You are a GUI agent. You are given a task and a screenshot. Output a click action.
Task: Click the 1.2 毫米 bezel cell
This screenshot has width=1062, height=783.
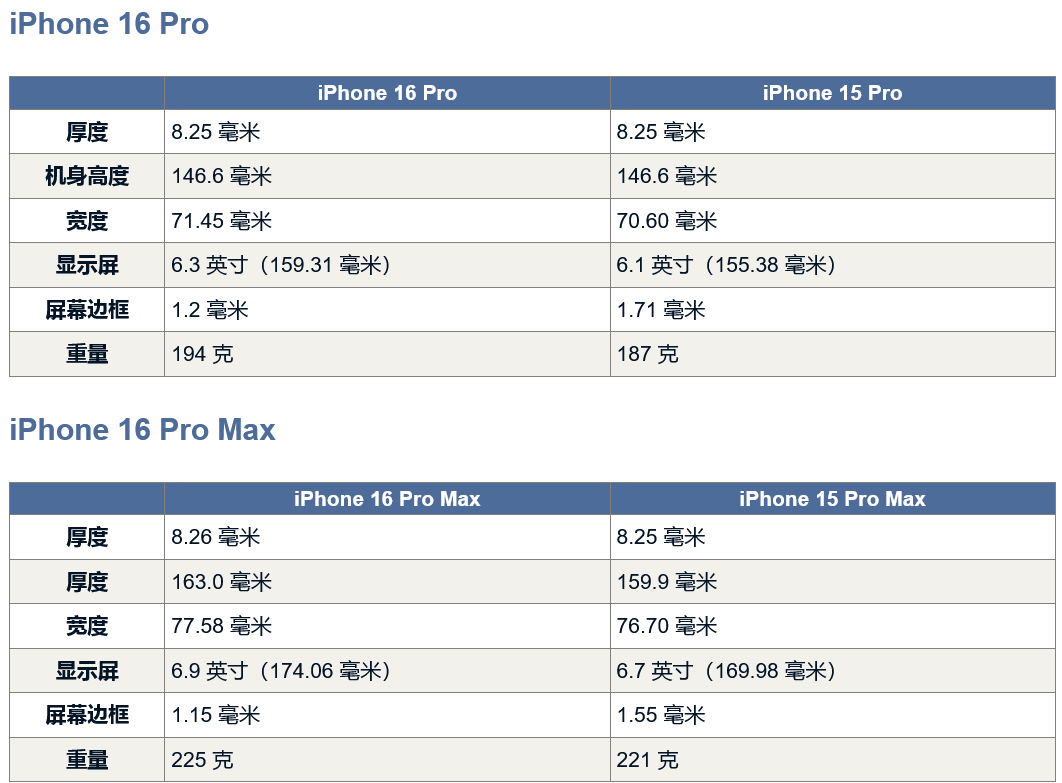387,310
